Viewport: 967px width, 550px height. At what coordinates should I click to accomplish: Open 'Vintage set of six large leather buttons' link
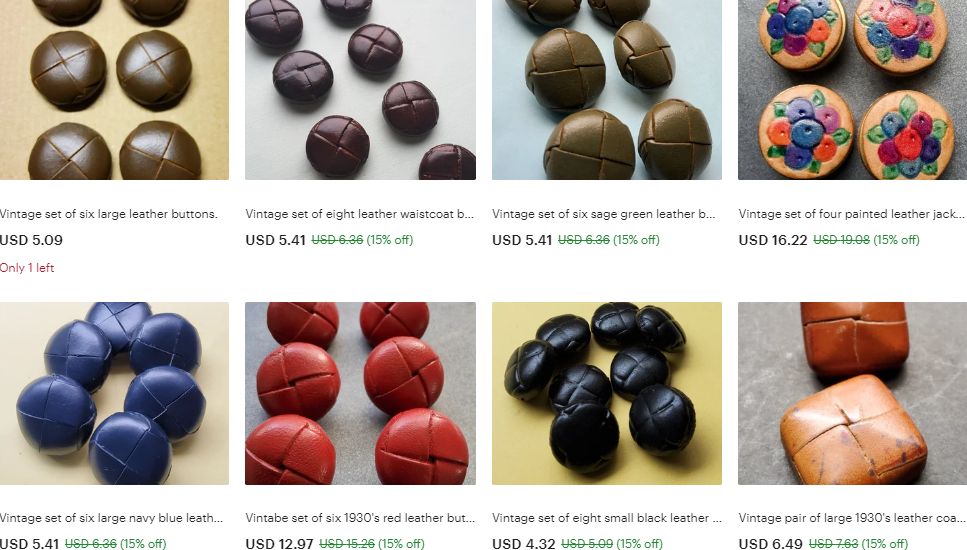(x=109, y=214)
